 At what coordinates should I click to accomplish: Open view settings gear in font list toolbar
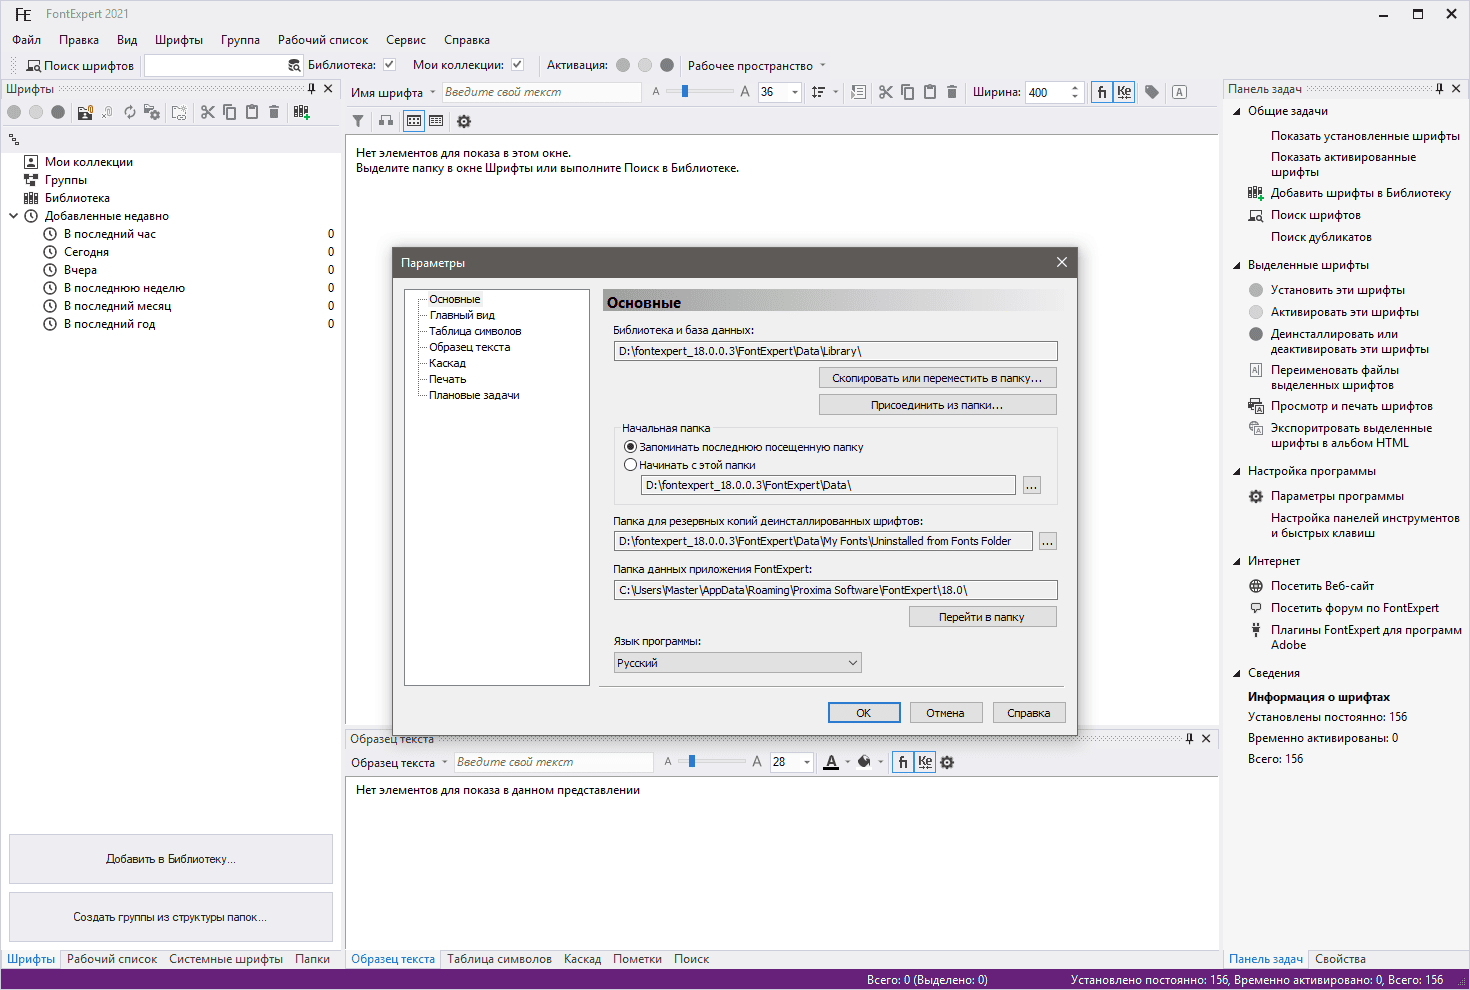(x=464, y=121)
